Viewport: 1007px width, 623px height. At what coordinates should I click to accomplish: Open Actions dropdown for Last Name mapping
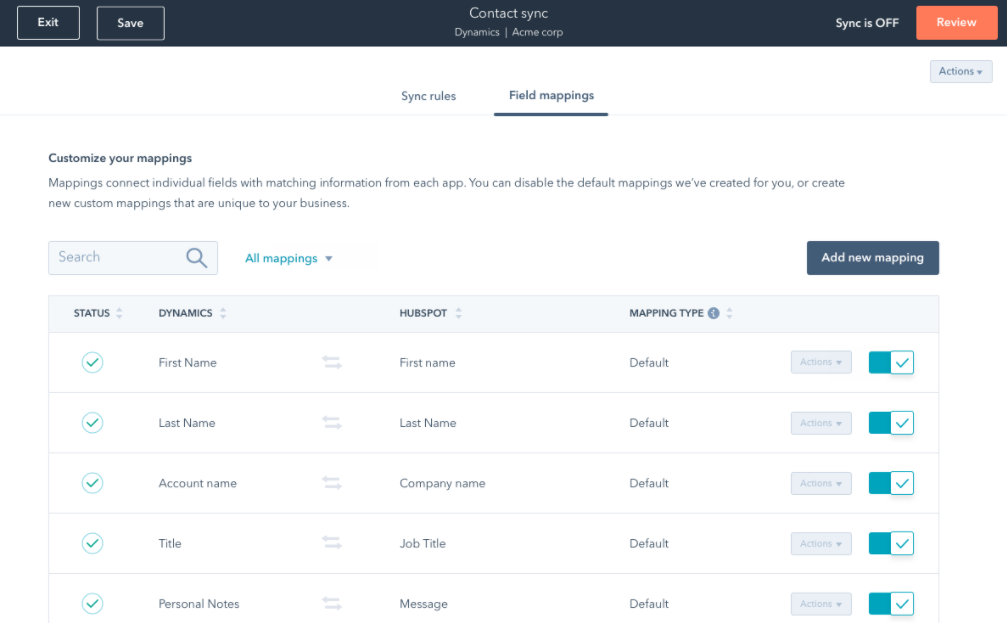(x=820, y=422)
